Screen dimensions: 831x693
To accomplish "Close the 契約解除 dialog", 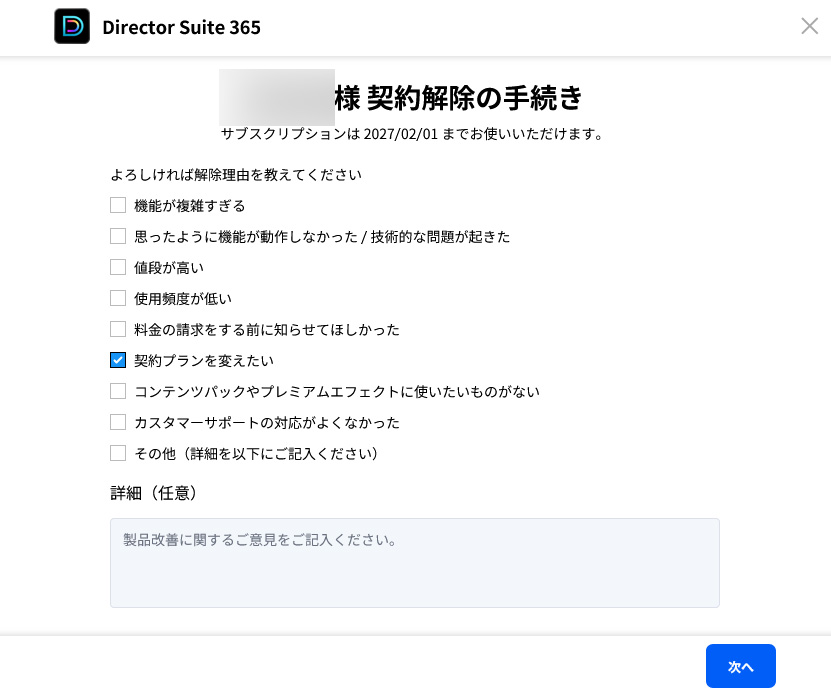I will [x=809, y=26].
